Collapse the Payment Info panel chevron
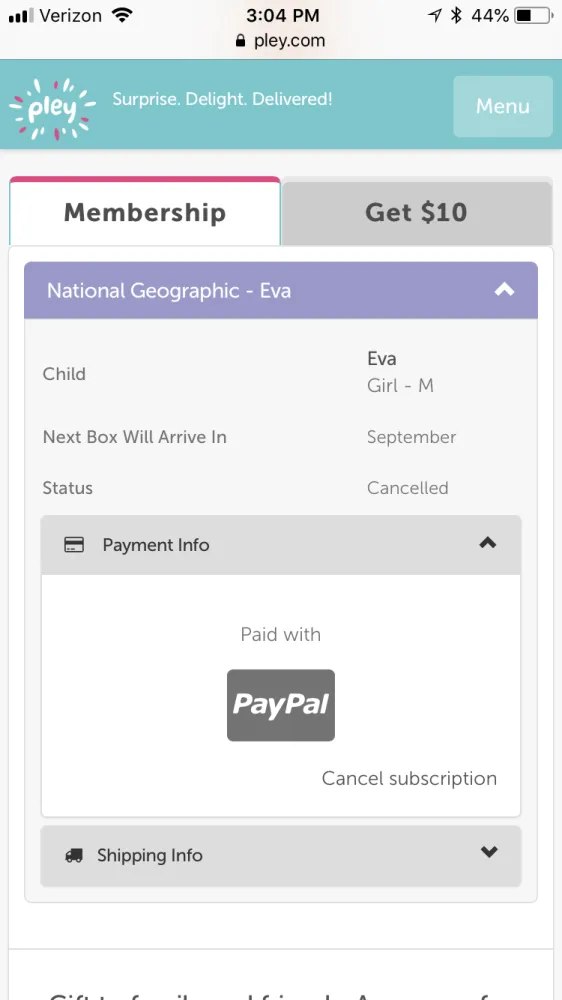 tap(487, 543)
